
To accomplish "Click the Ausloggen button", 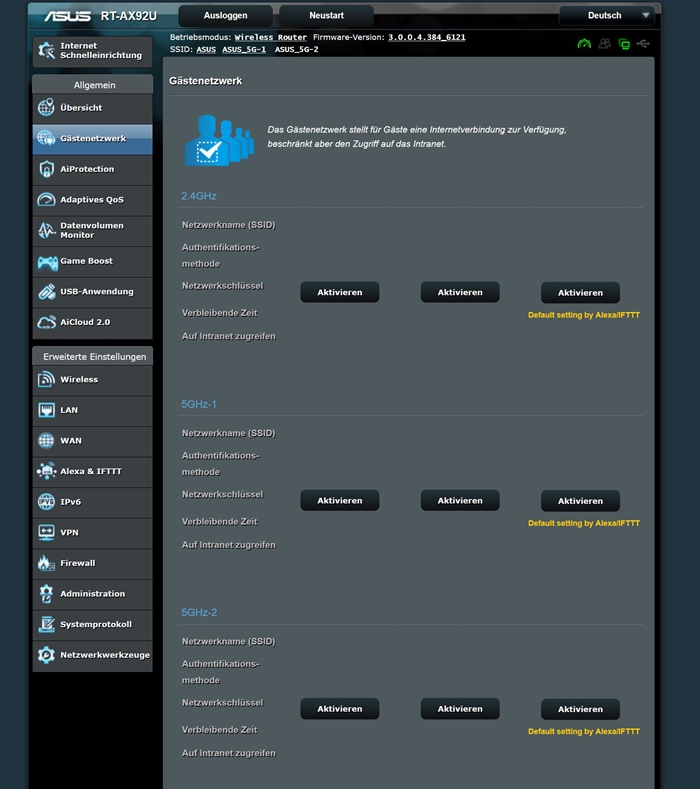I will click(x=225, y=16).
